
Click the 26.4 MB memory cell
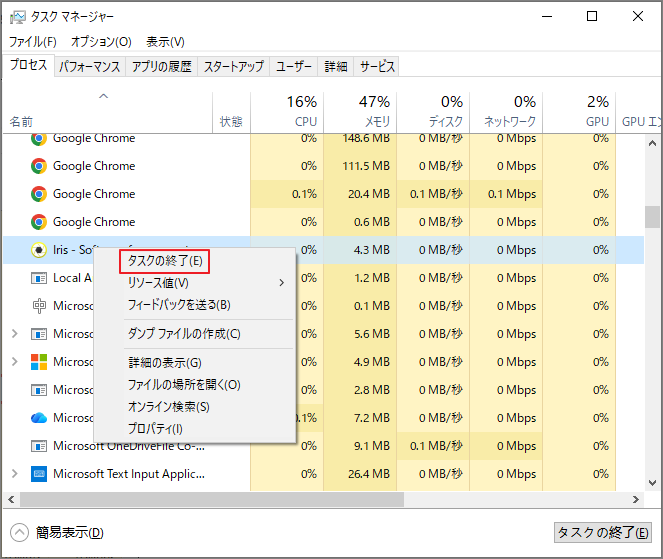point(360,474)
